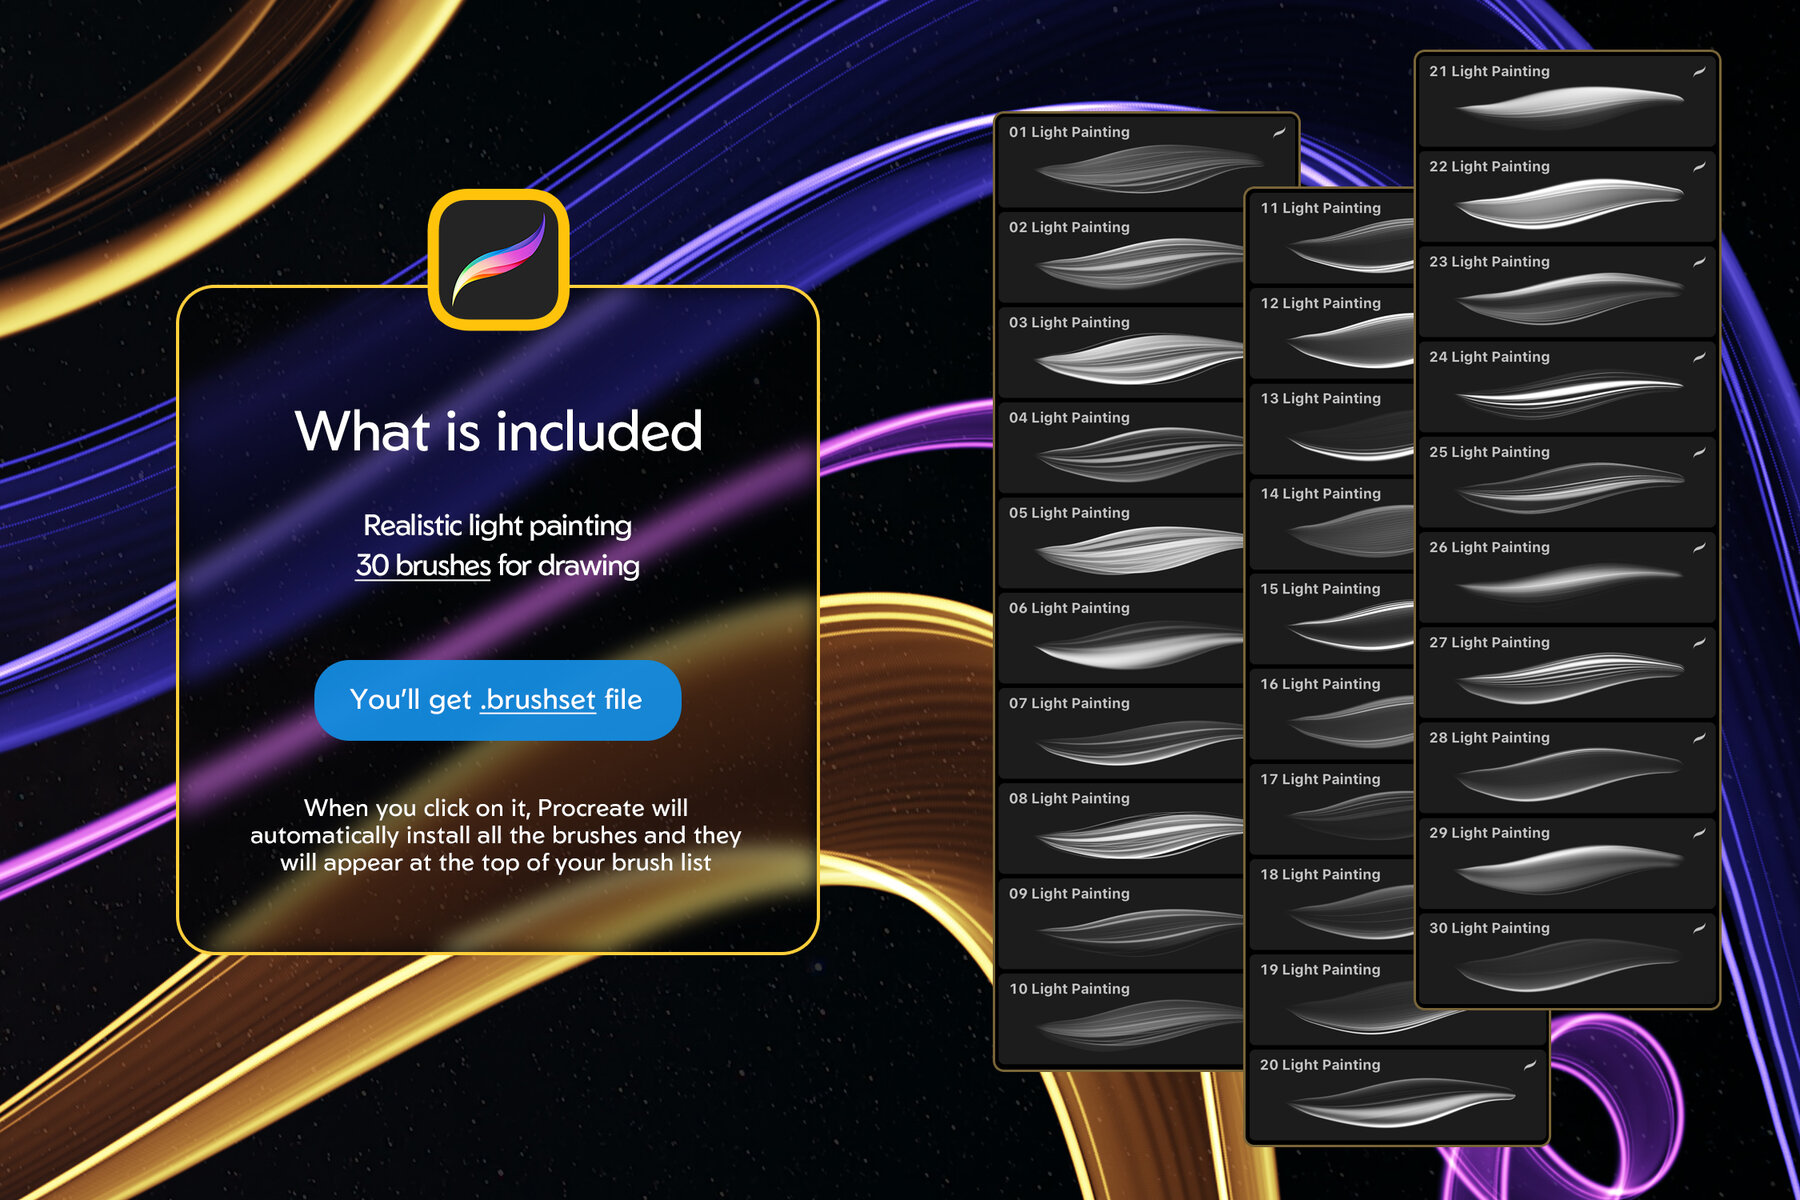Click the What is included heading
Screen dimensions: 1800x1200
(x=498, y=431)
